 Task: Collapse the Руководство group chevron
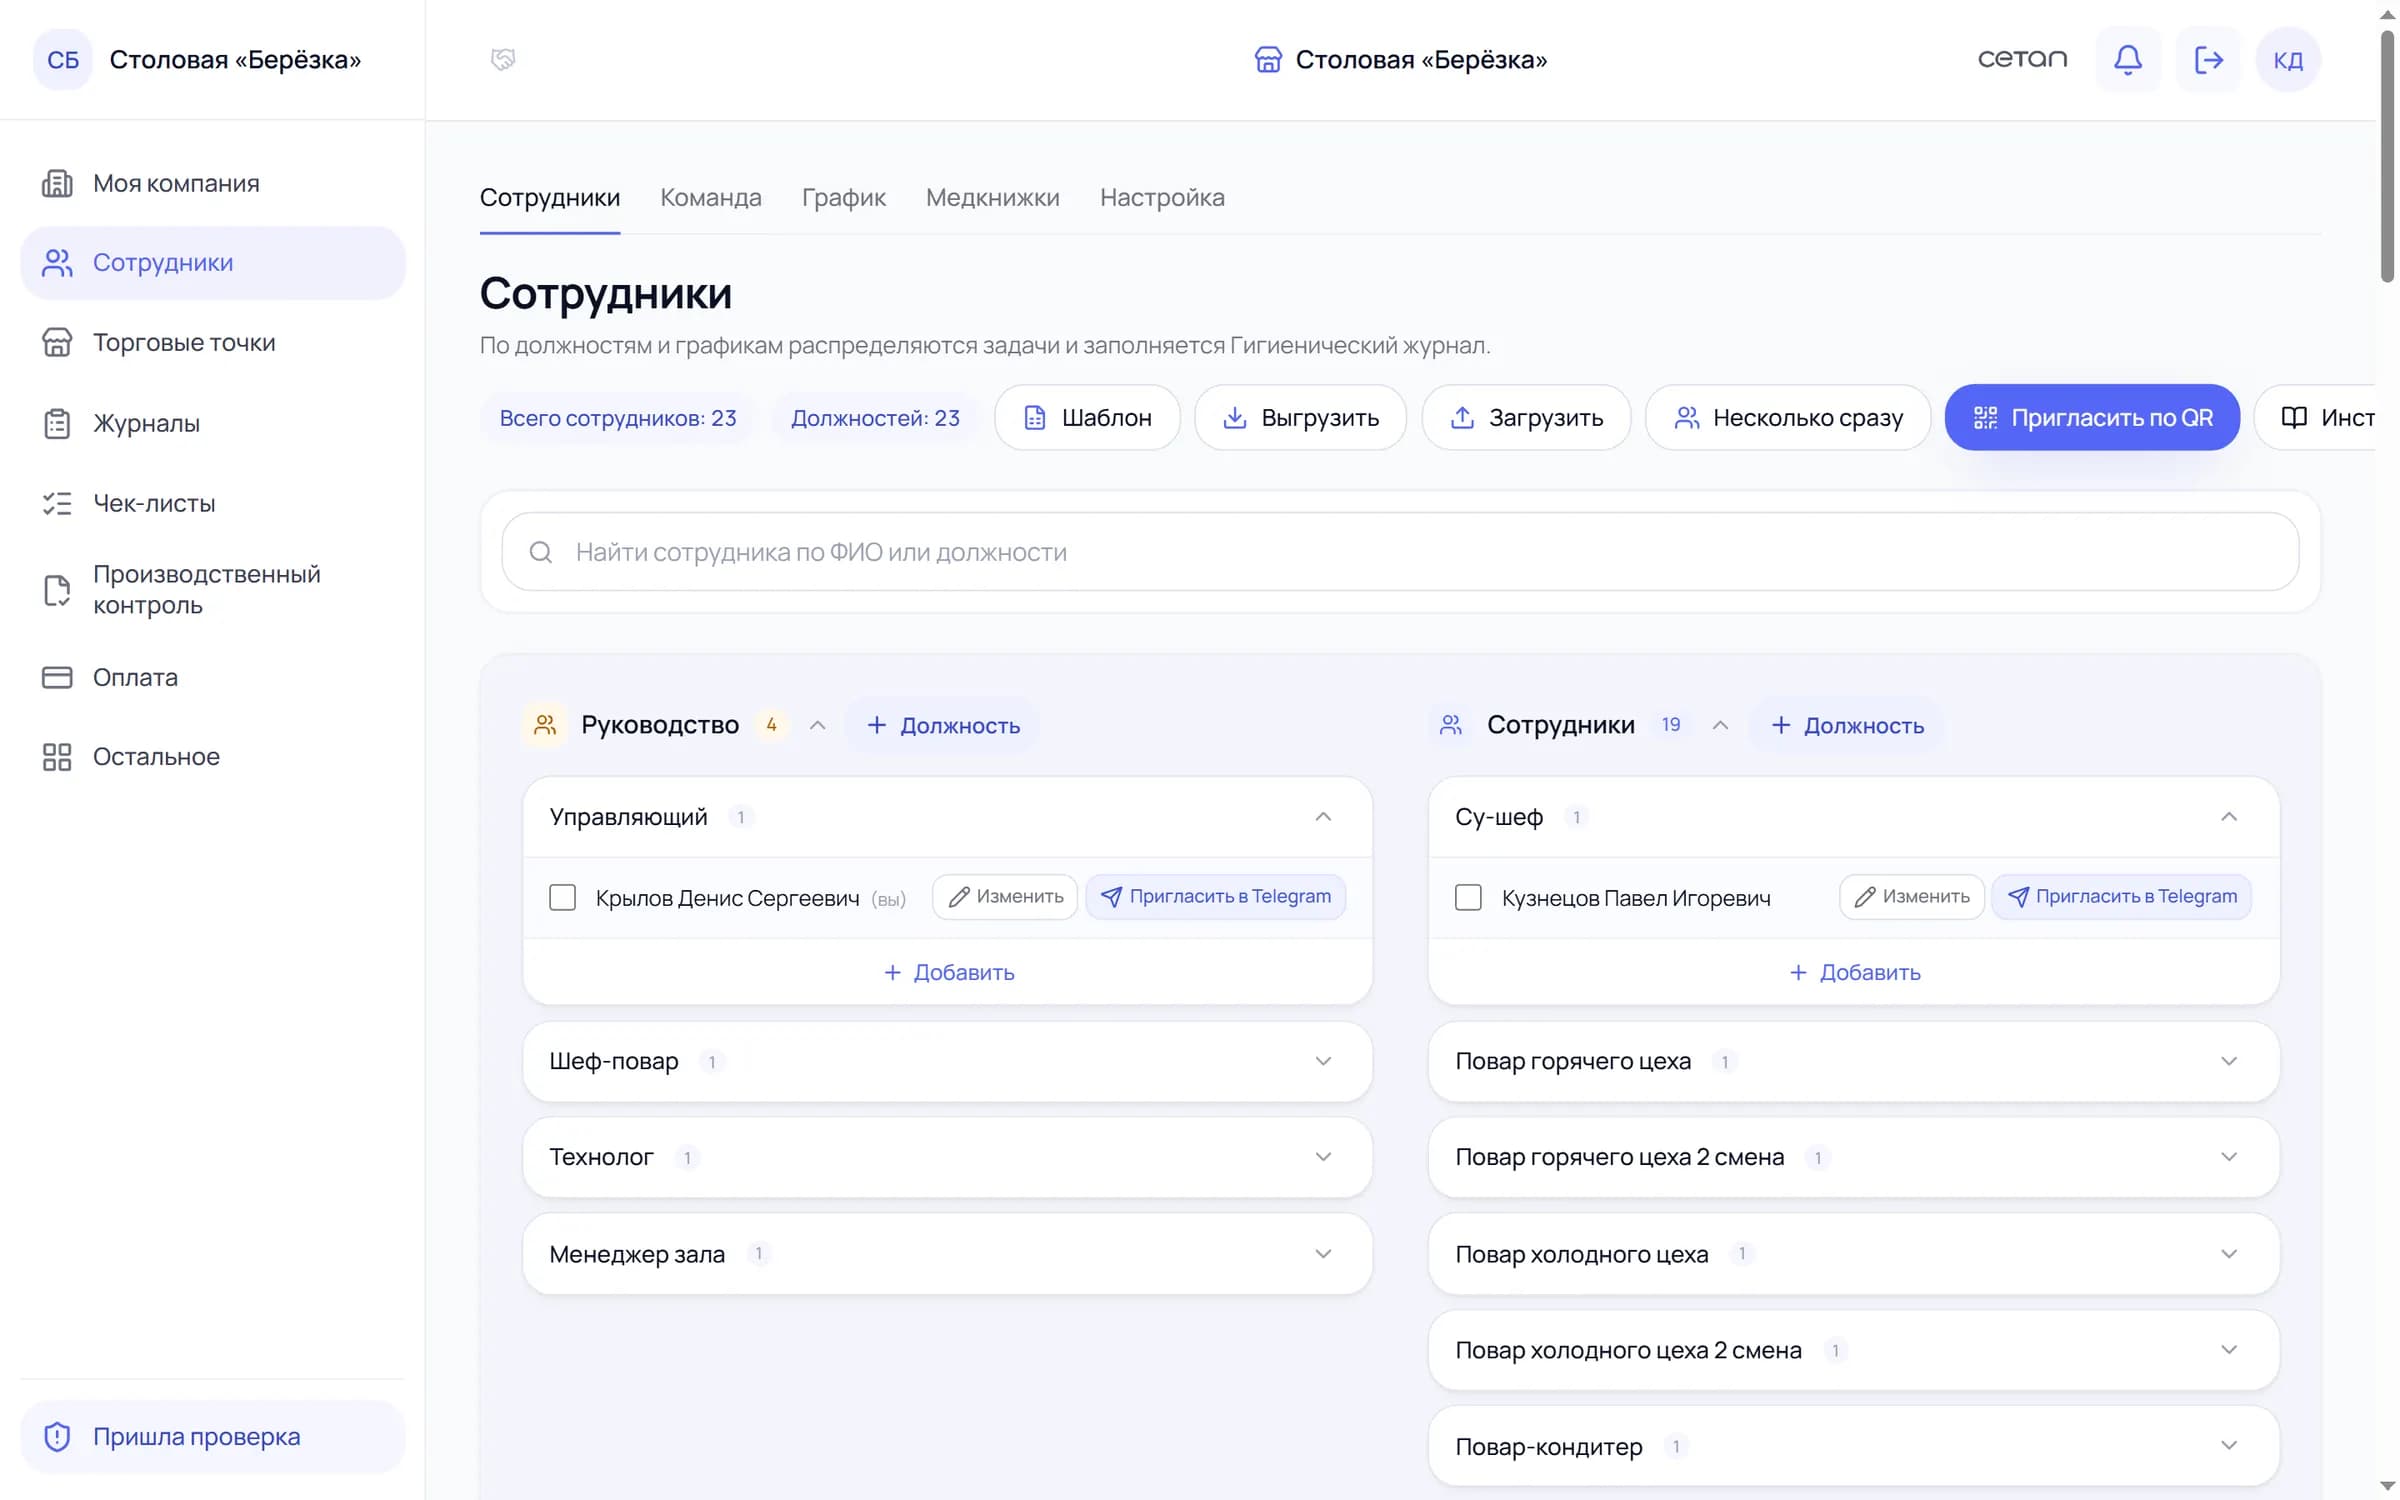[817, 725]
